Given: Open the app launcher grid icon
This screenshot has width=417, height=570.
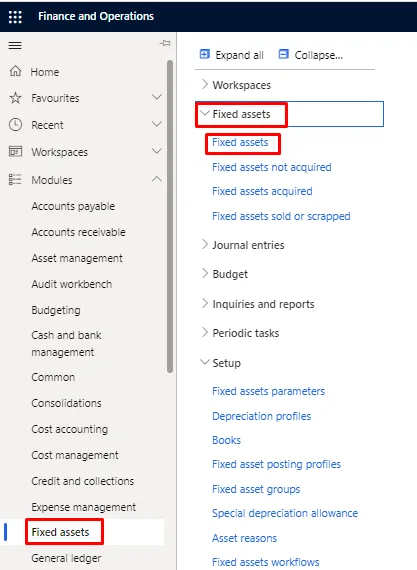Looking at the screenshot, I should click(x=15, y=17).
